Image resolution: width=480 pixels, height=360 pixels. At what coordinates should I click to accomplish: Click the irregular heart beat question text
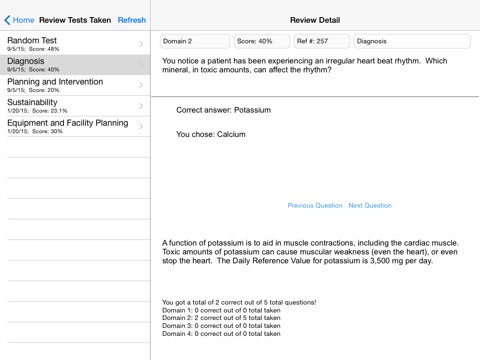pyautogui.click(x=305, y=65)
